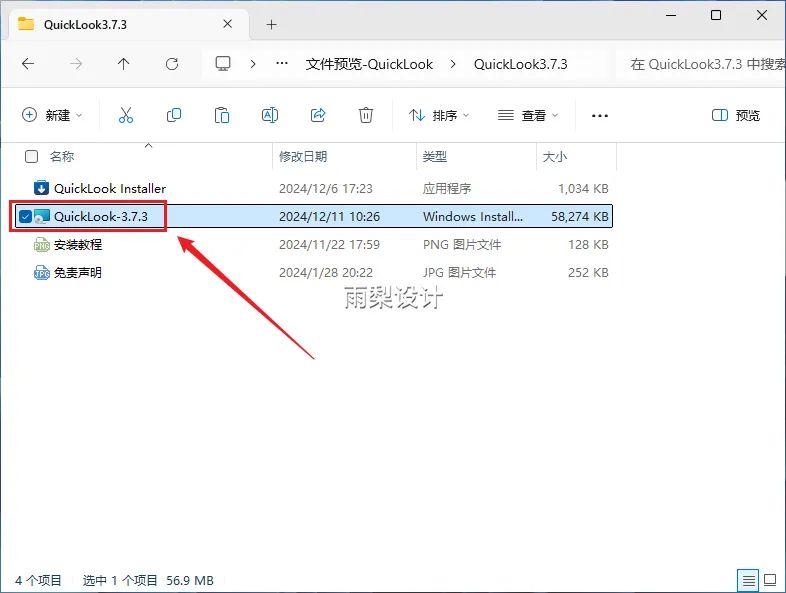
Task: Close the QuickLook3.7.3 tab
Action: tap(228, 24)
